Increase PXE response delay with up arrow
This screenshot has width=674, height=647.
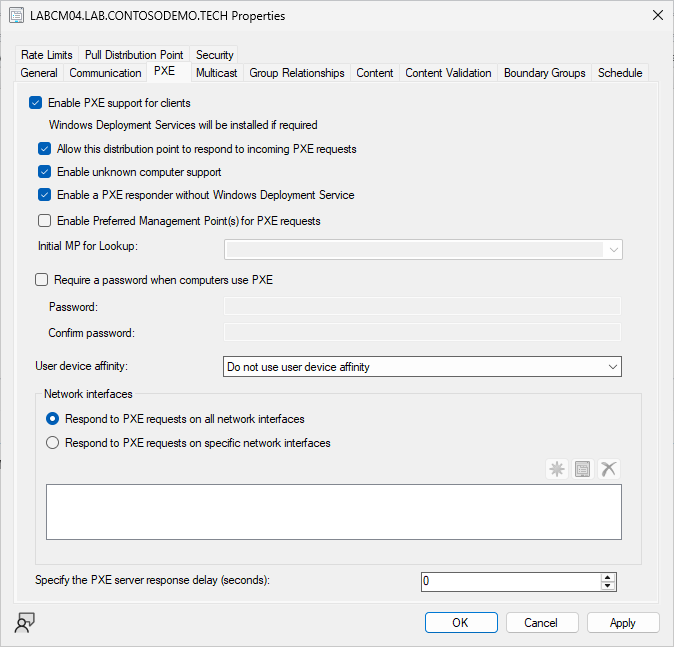click(x=607, y=578)
